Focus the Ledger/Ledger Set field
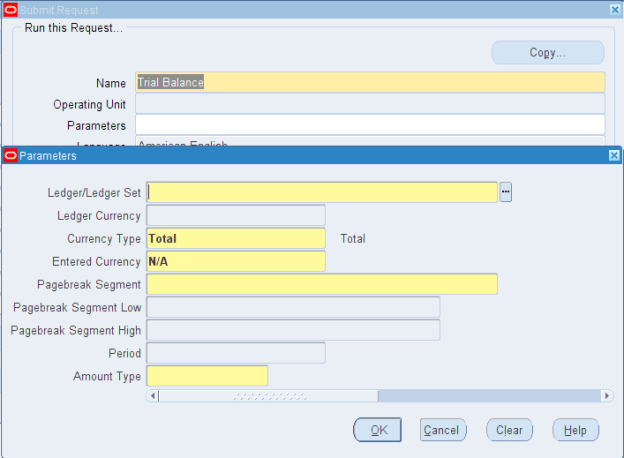 coord(321,192)
